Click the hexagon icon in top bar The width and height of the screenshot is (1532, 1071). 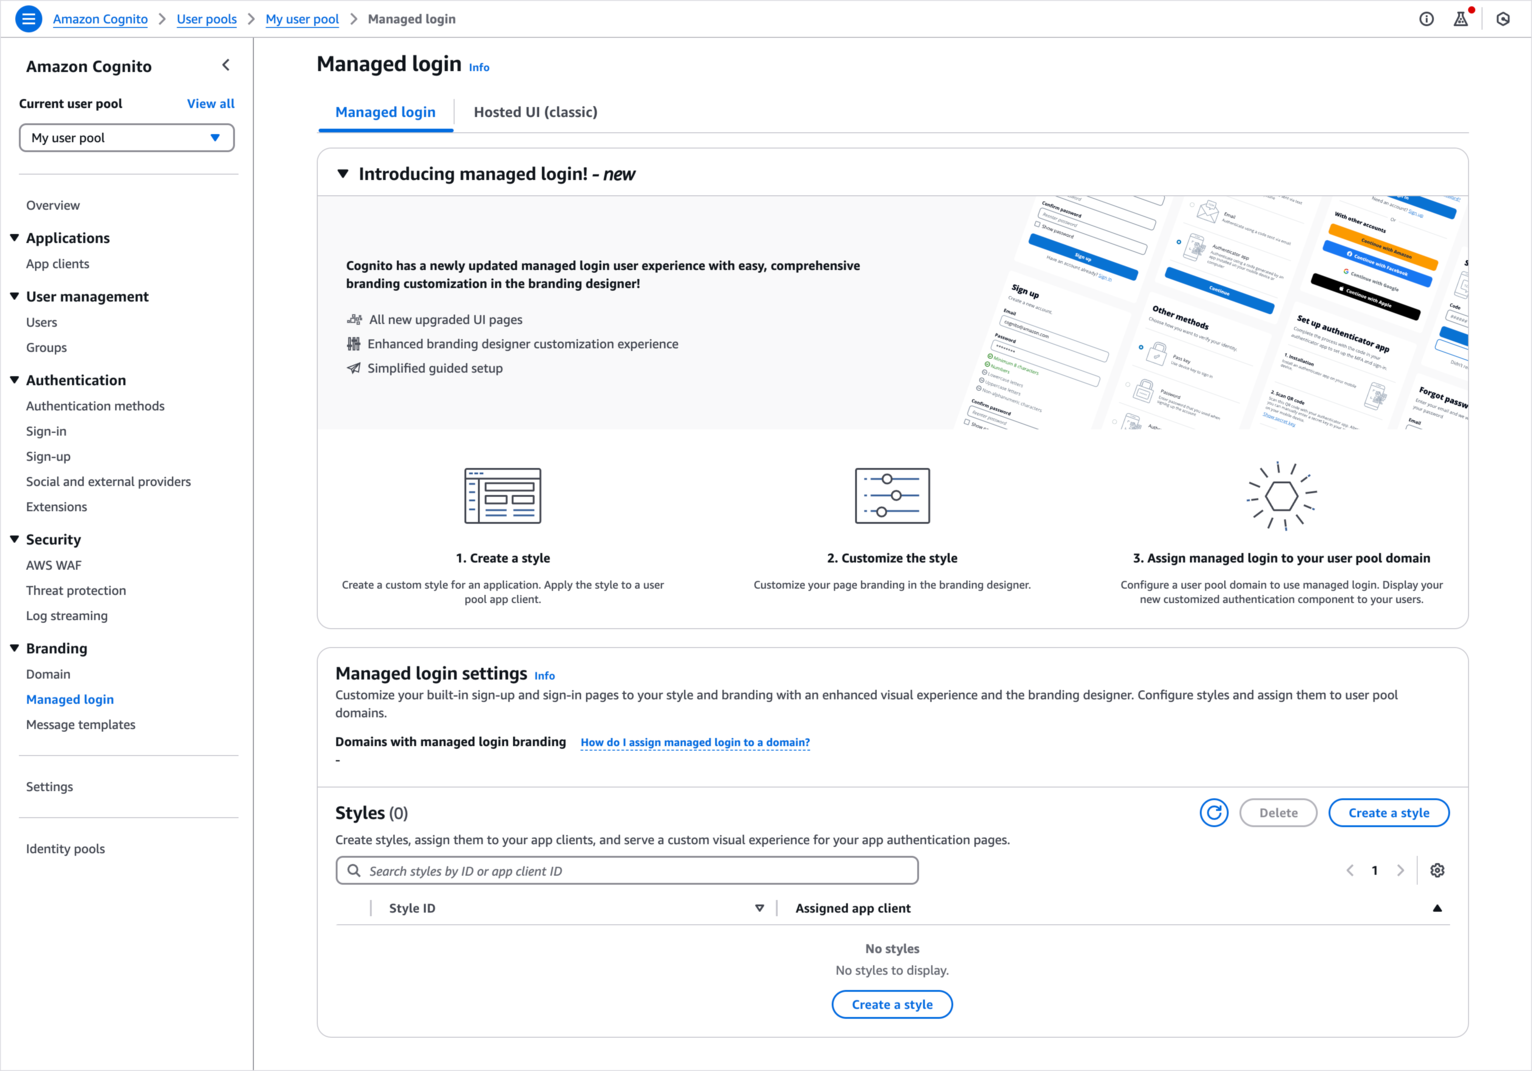point(1503,19)
